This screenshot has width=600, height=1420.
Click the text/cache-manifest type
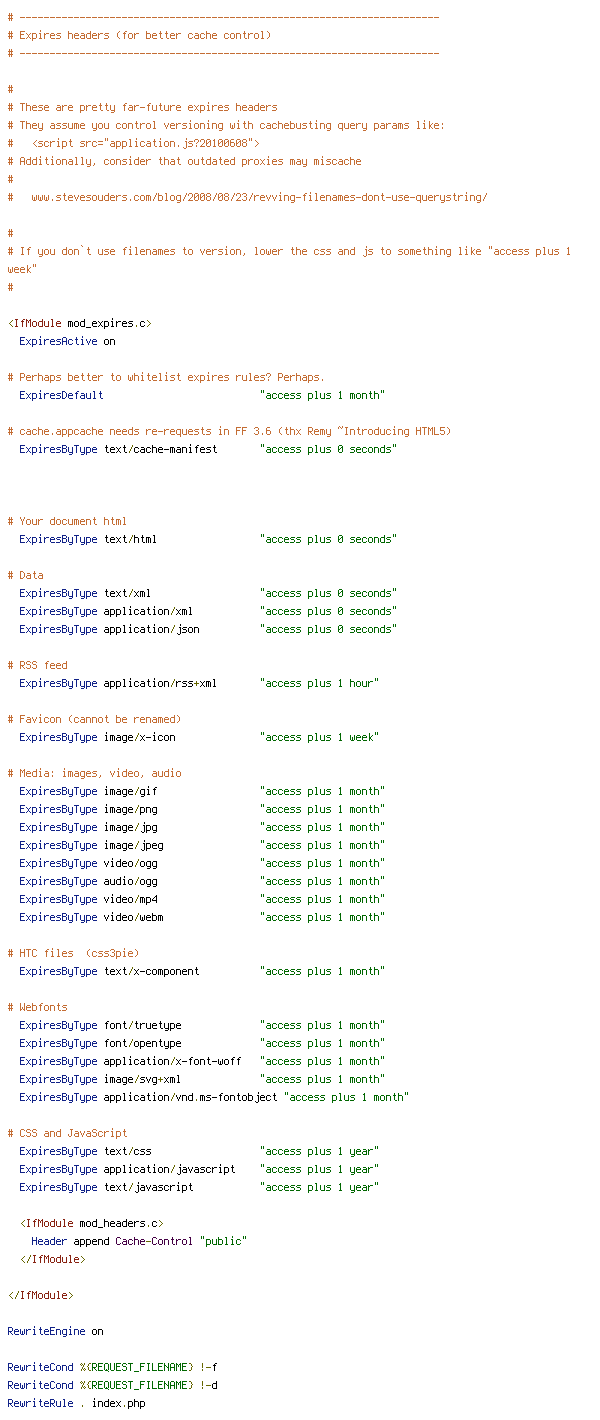pyautogui.click(x=161, y=449)
